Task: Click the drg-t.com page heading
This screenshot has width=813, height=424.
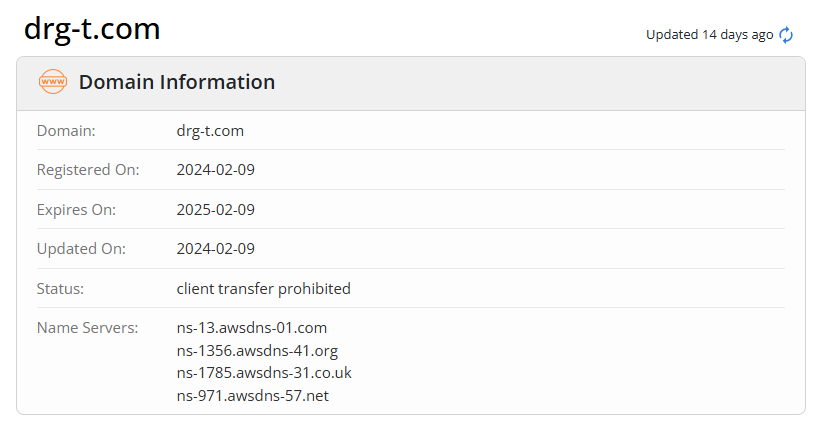Action: click(92, 29)
